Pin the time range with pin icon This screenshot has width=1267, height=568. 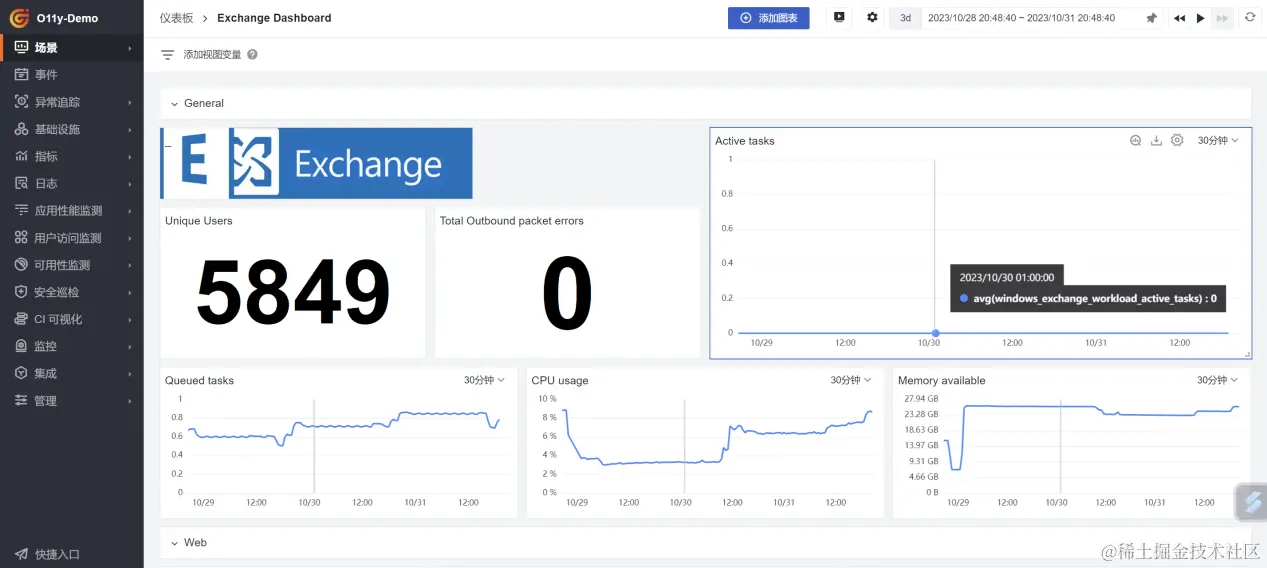pyautogui.click(x=1151, y=18)
